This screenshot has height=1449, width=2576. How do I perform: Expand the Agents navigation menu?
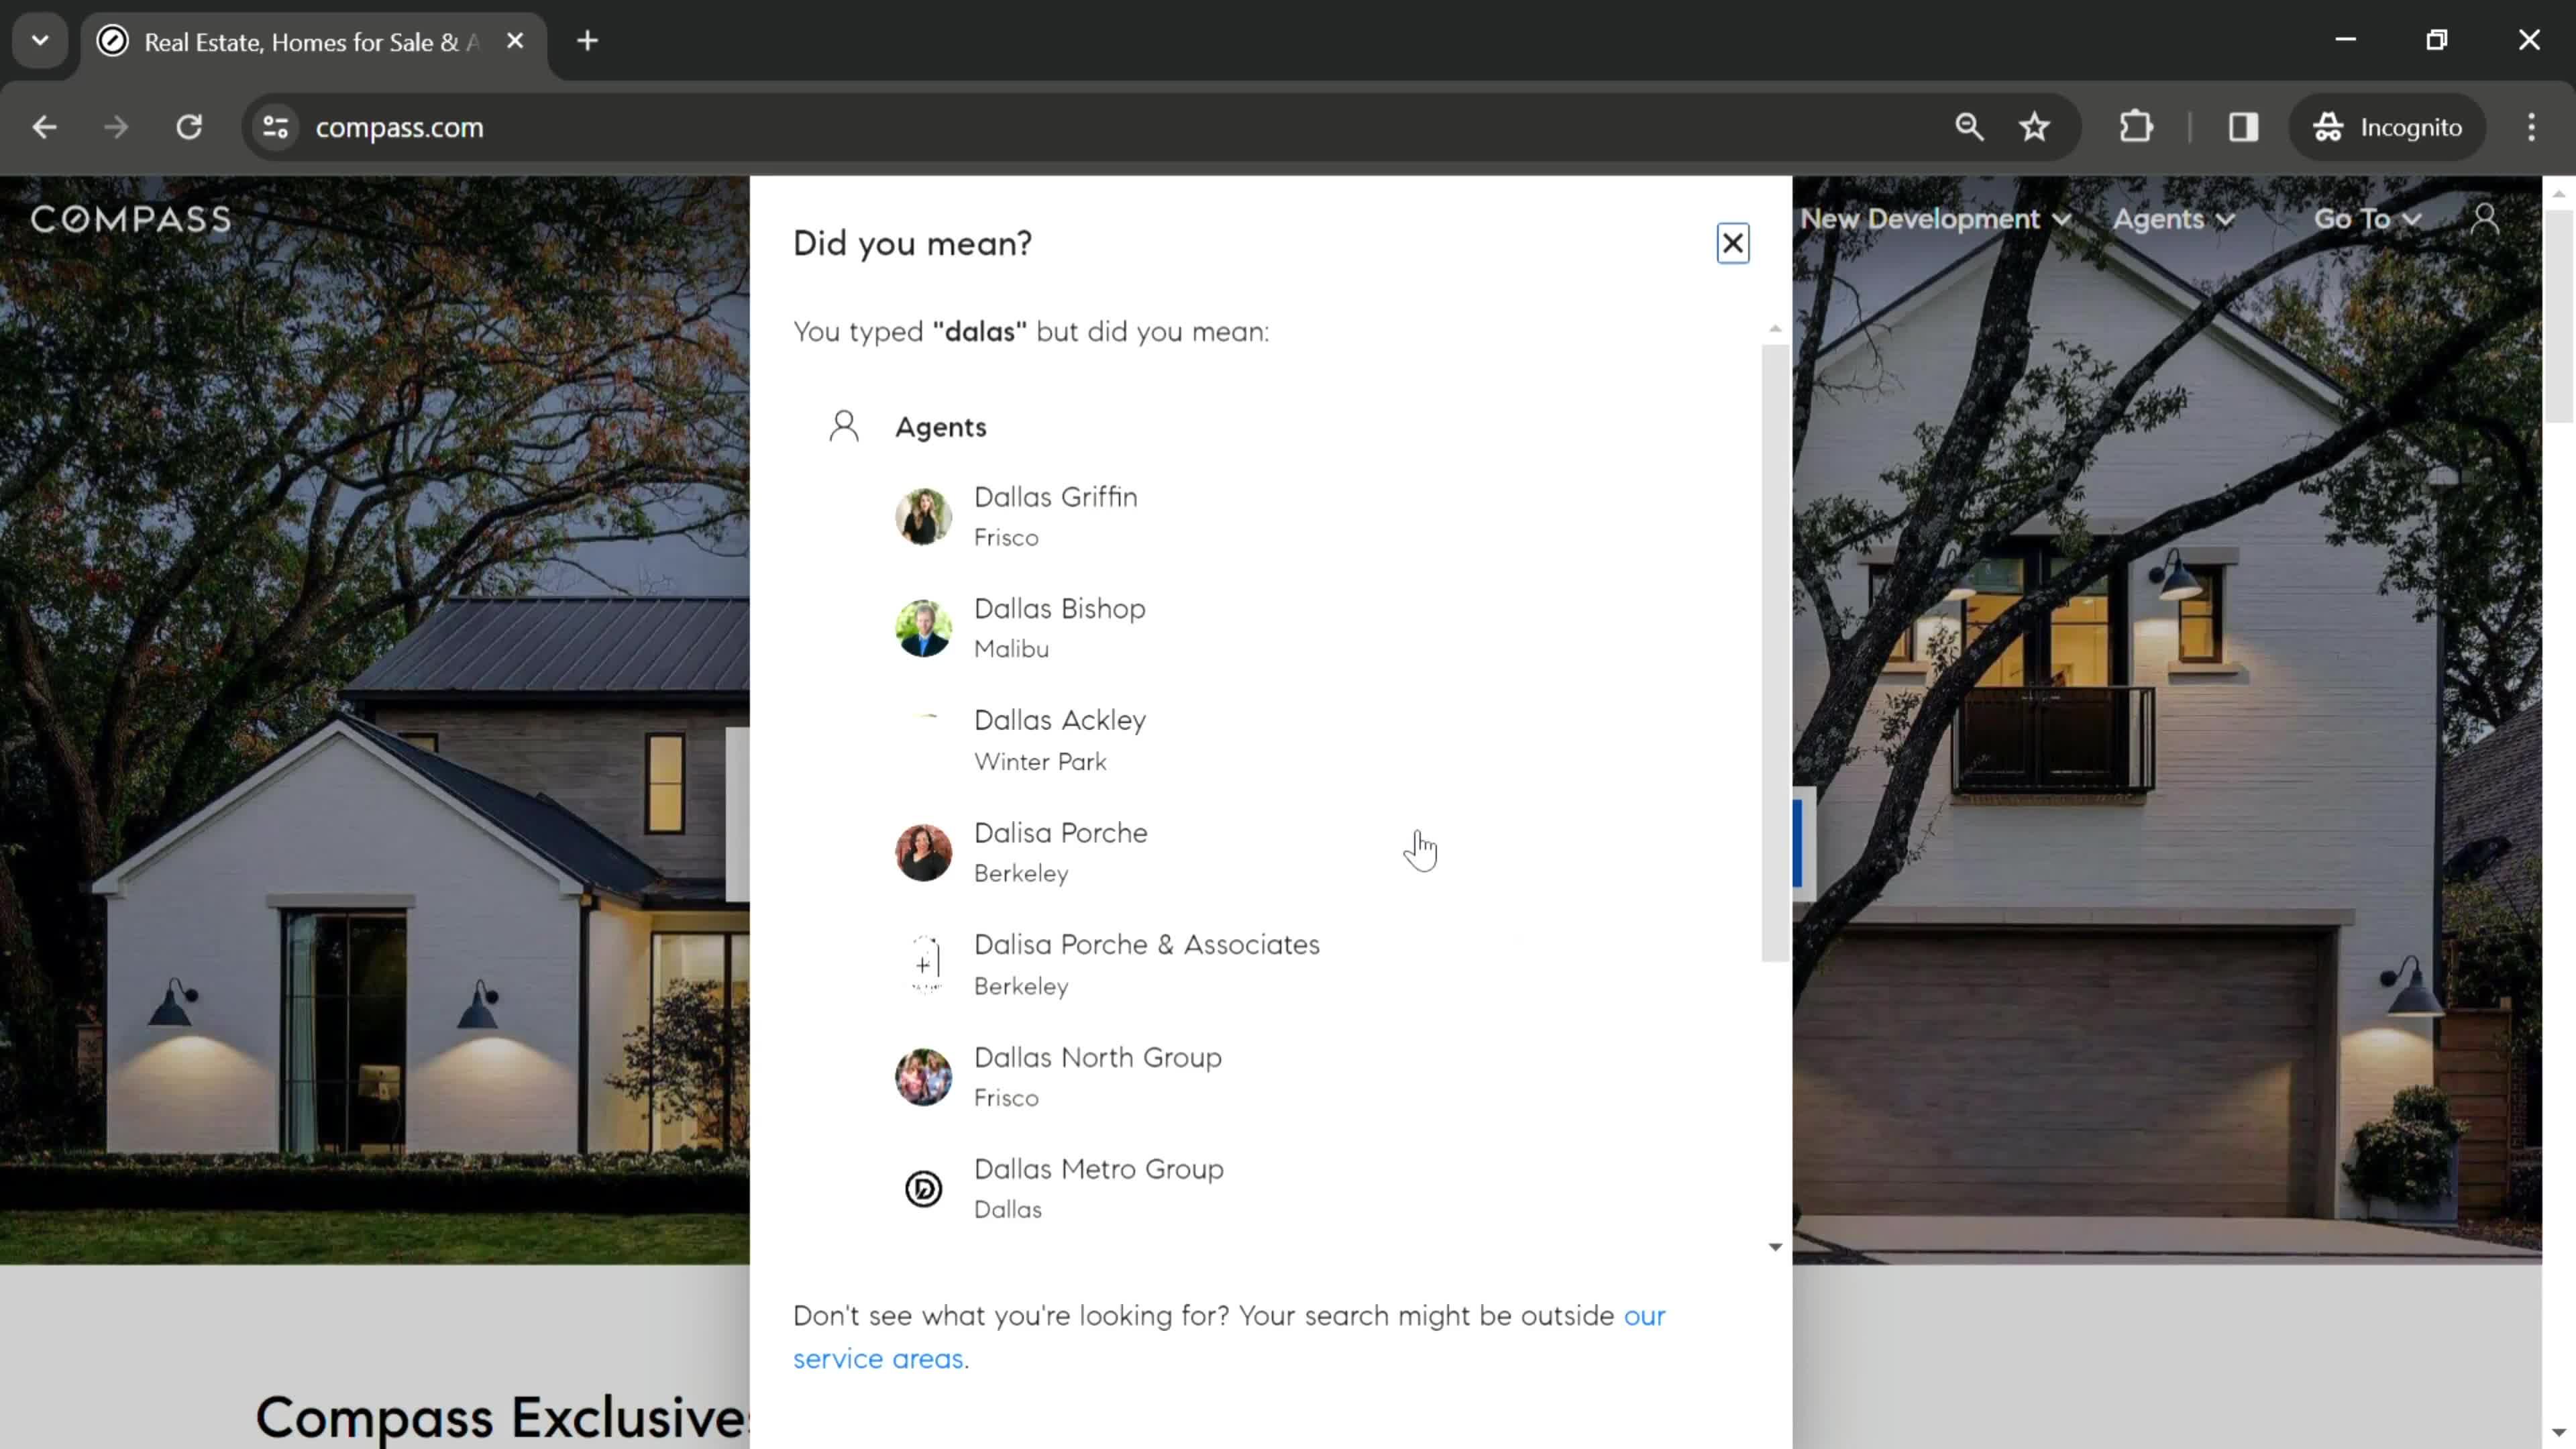coord(2173,219)
